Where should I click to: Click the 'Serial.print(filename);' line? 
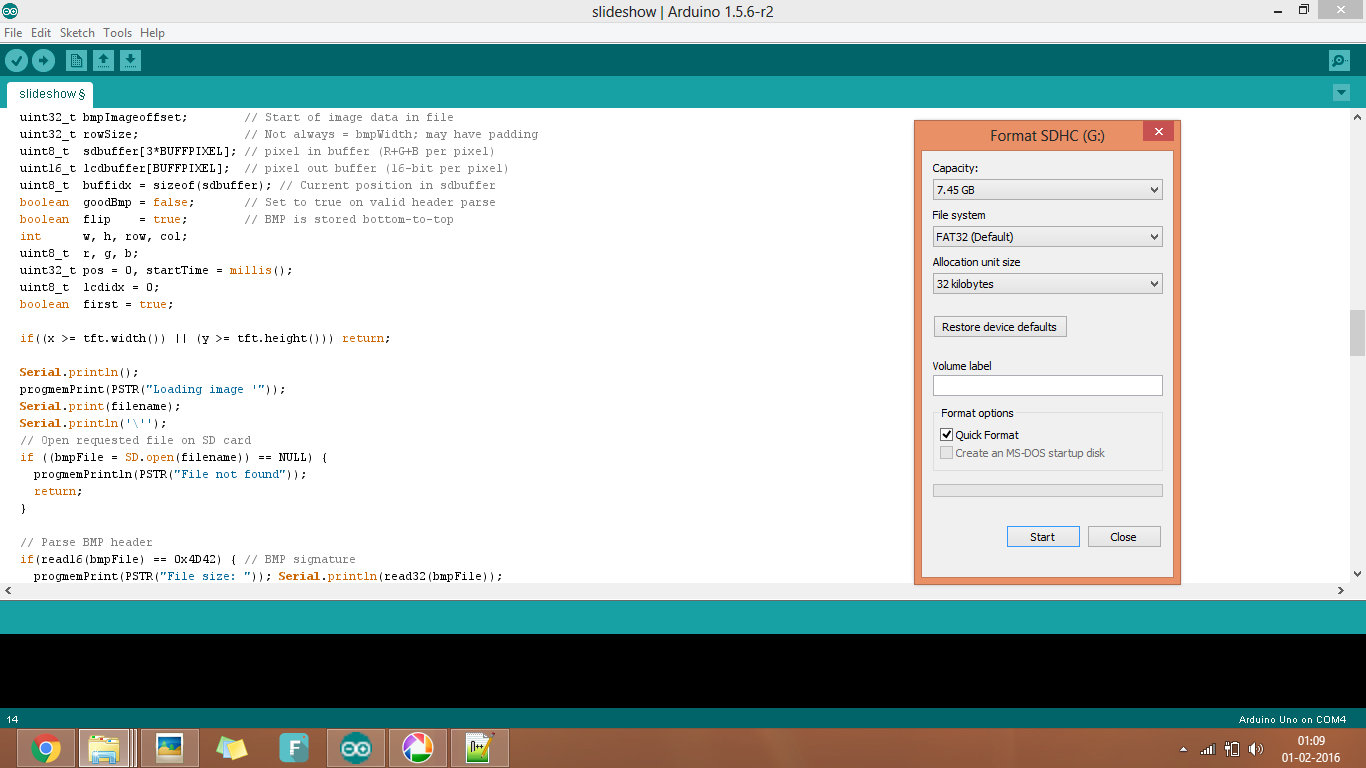tap(100, 406)
